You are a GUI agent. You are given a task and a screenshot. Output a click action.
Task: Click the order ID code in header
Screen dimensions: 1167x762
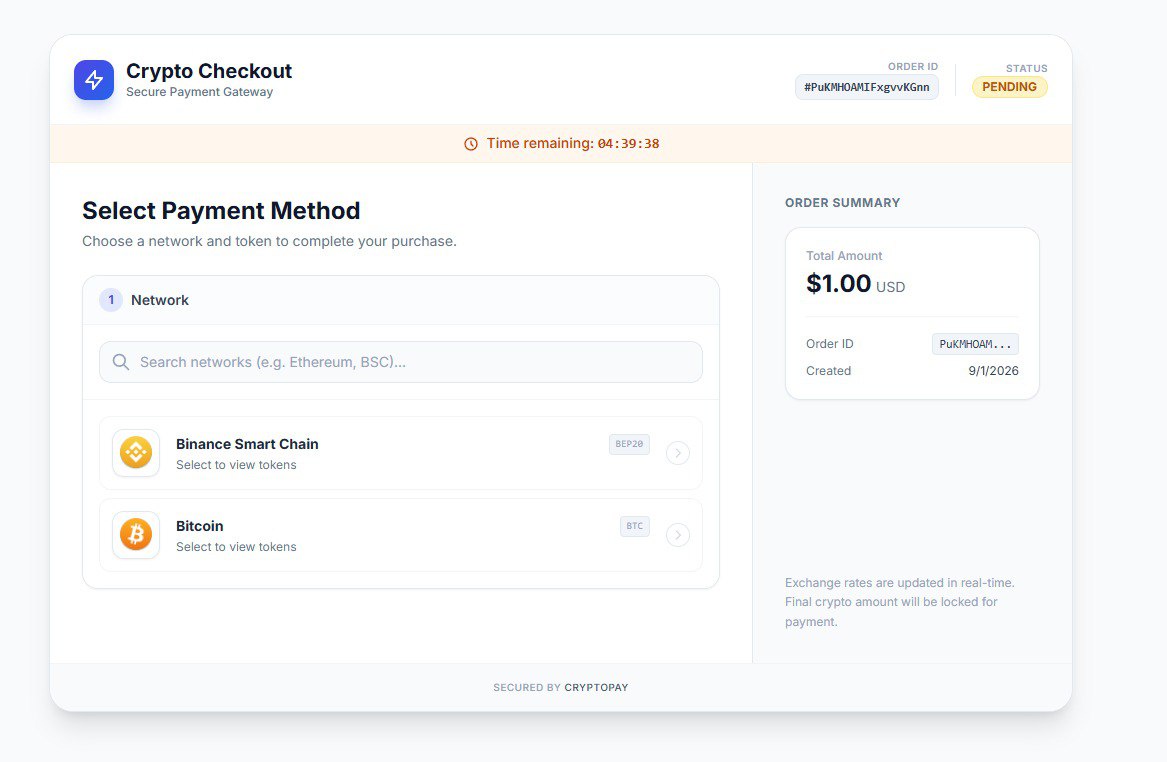866,87
